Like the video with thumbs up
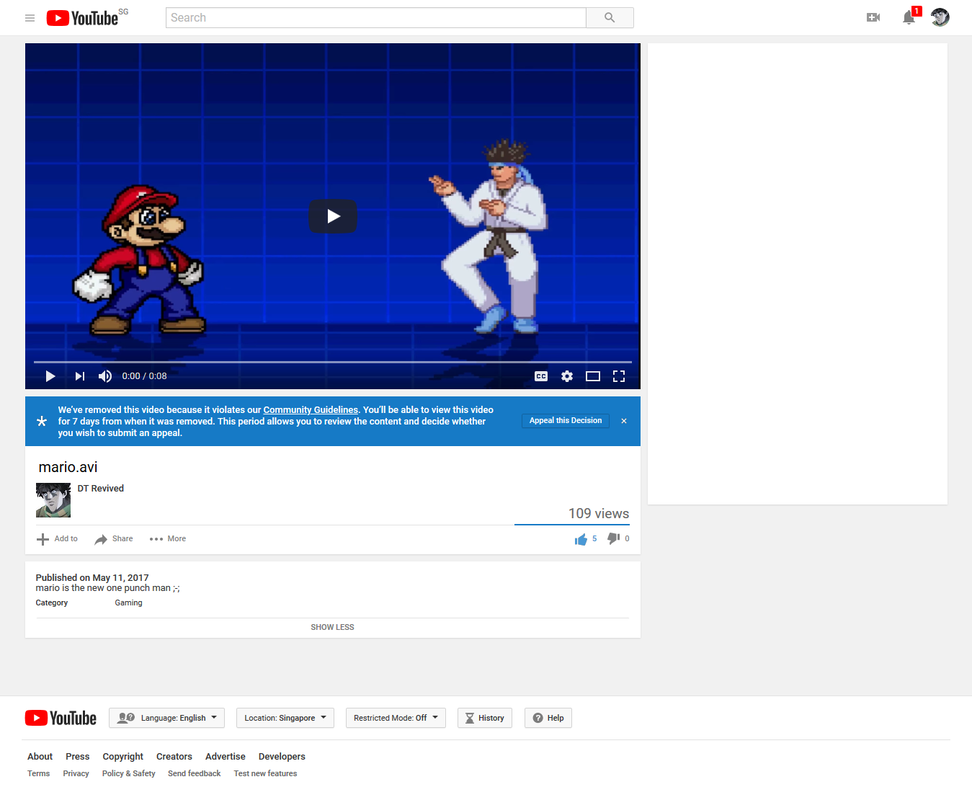 coord(585,539)
